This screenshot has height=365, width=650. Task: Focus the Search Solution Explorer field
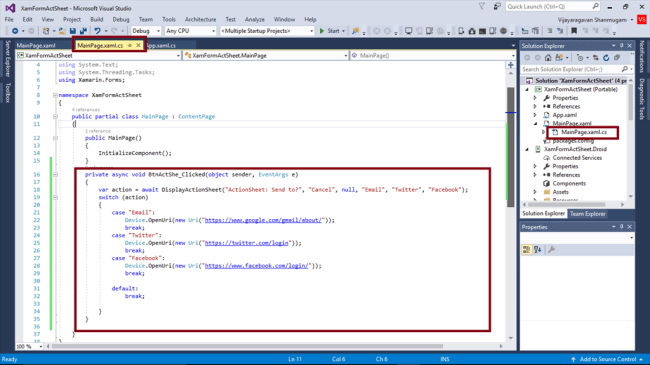573,69
